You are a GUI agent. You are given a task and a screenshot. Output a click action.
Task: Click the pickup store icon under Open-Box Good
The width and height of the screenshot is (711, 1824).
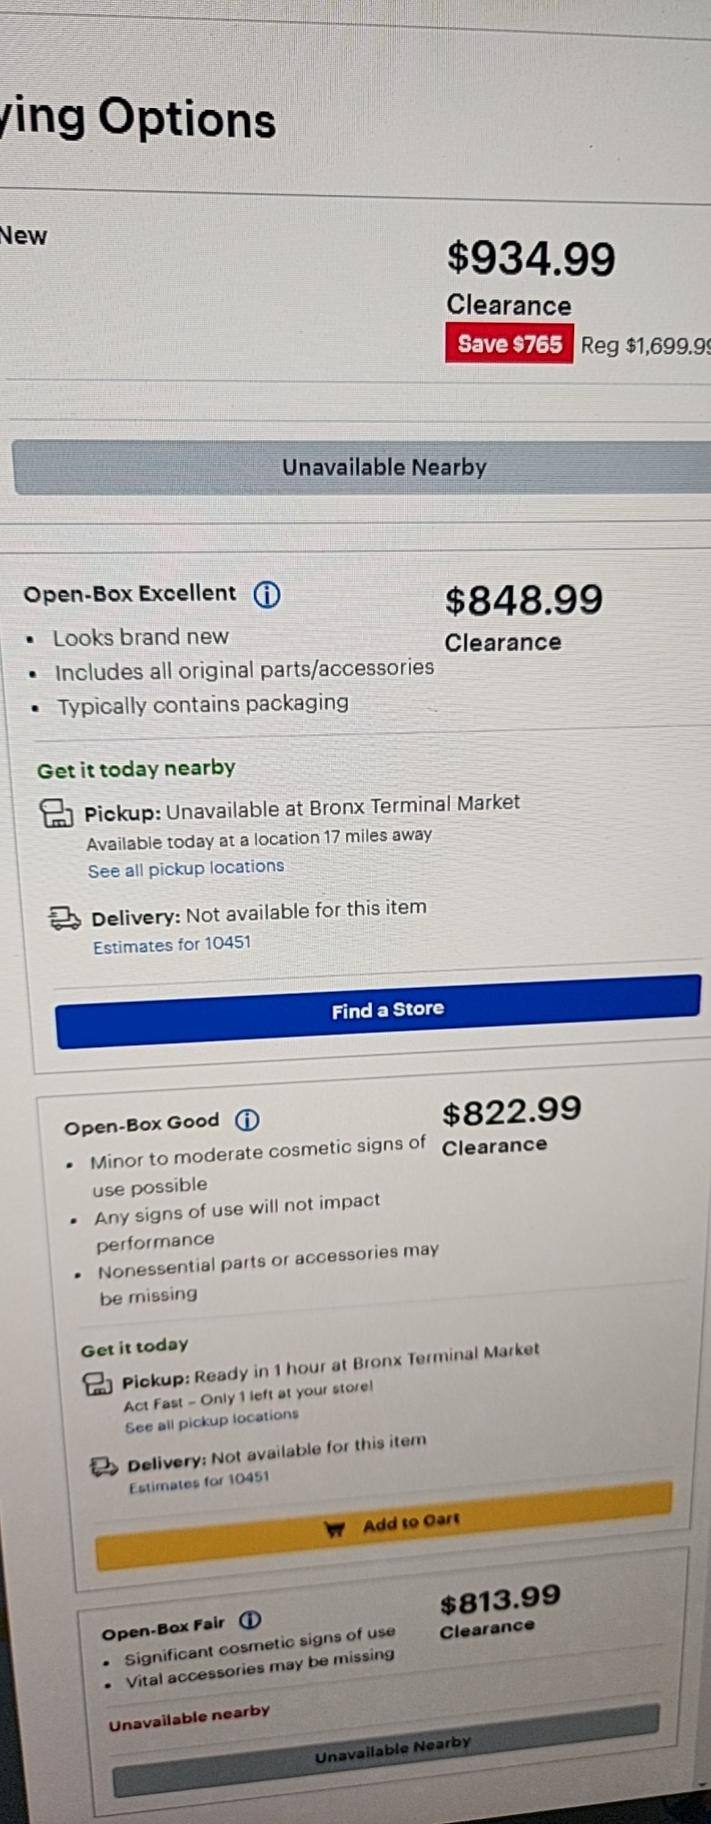point(97,1384)
